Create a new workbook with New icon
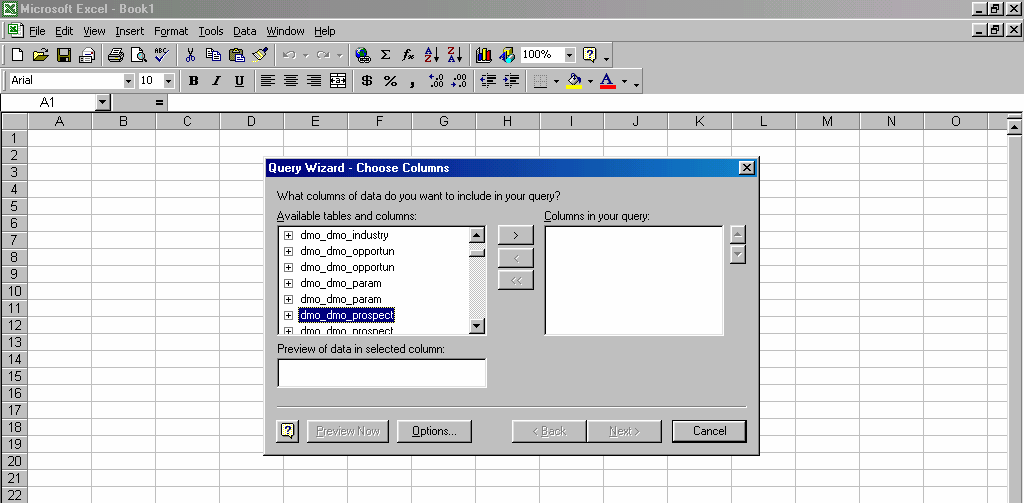 [18, 56]
